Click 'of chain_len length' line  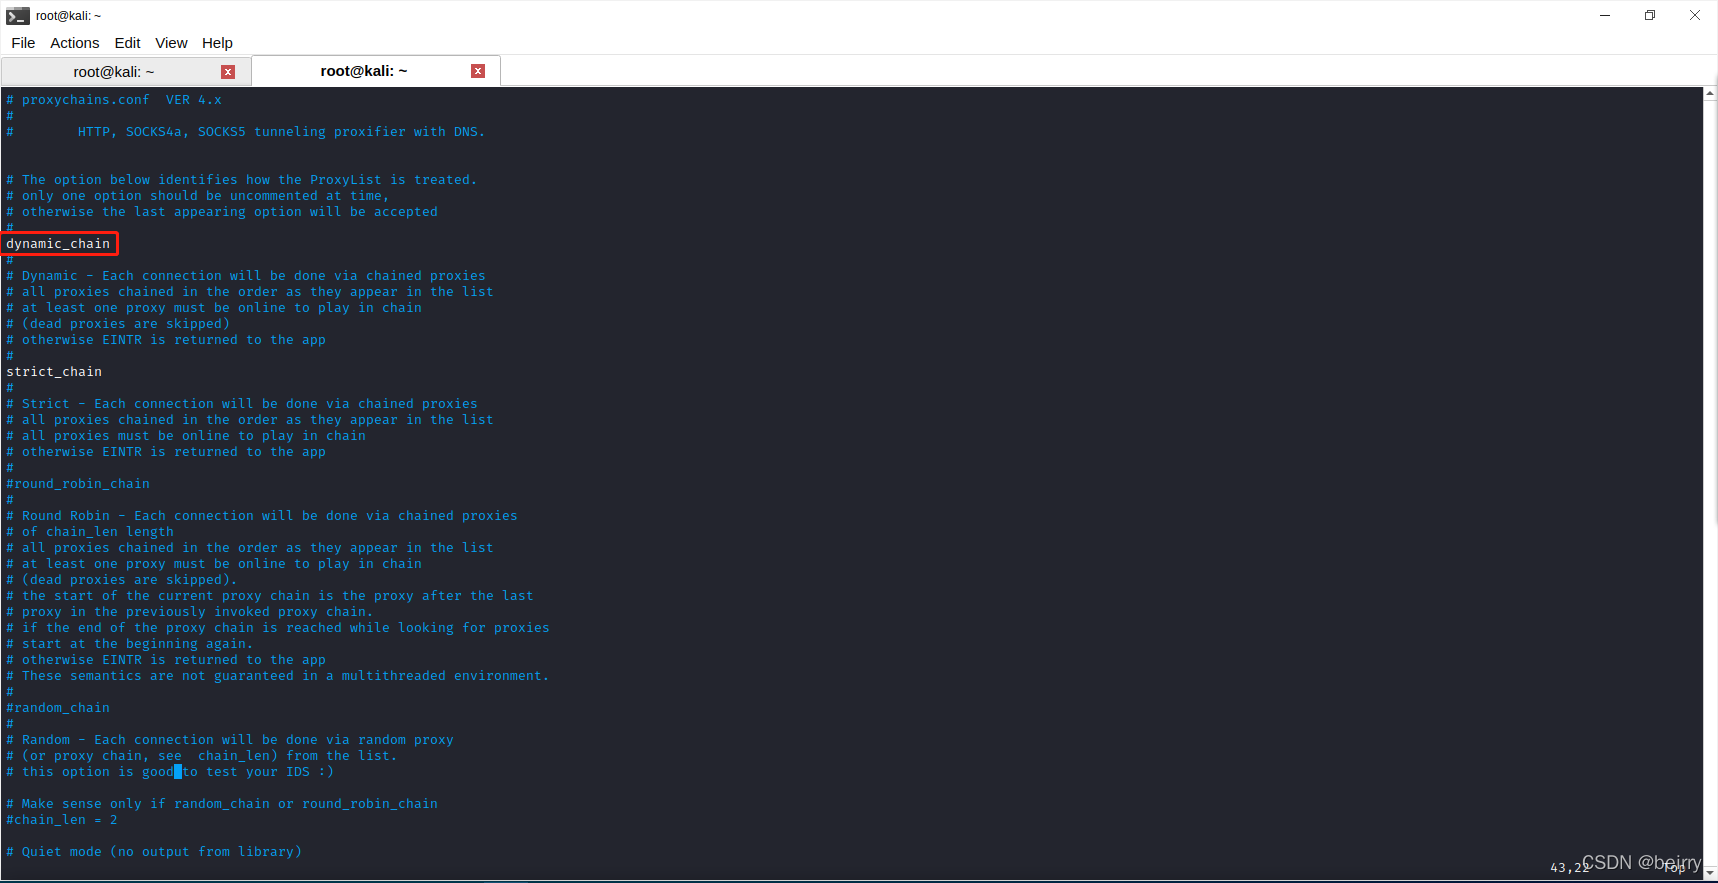click(x=90, y=532)
